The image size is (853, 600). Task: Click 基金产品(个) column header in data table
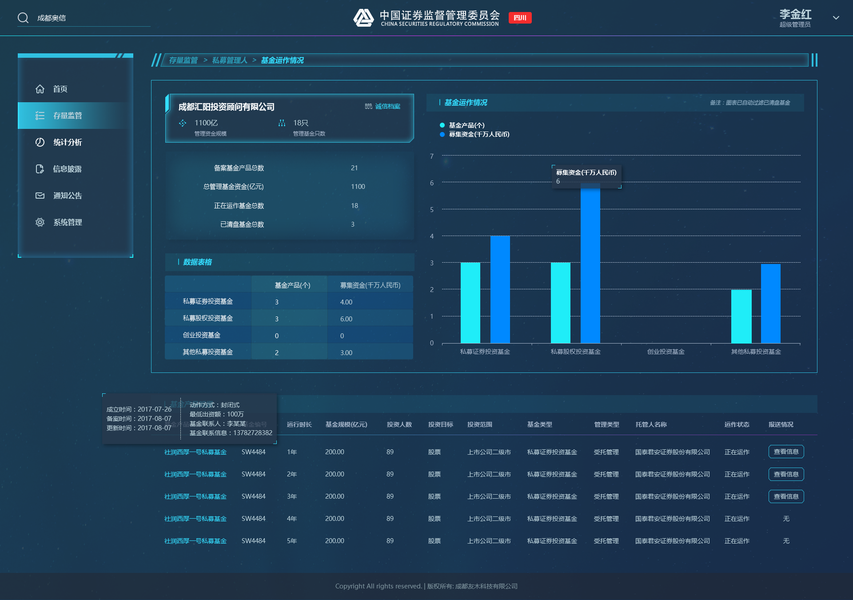pos(292,285)
